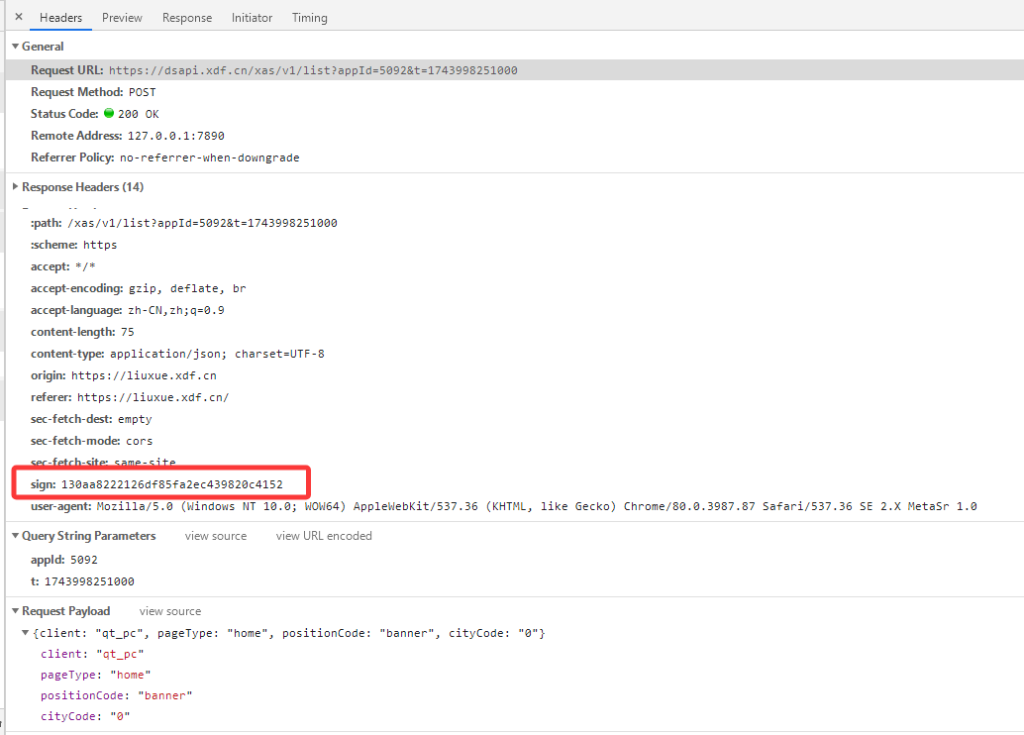Expand the Response Headers (14) section

tap(15, 187)
